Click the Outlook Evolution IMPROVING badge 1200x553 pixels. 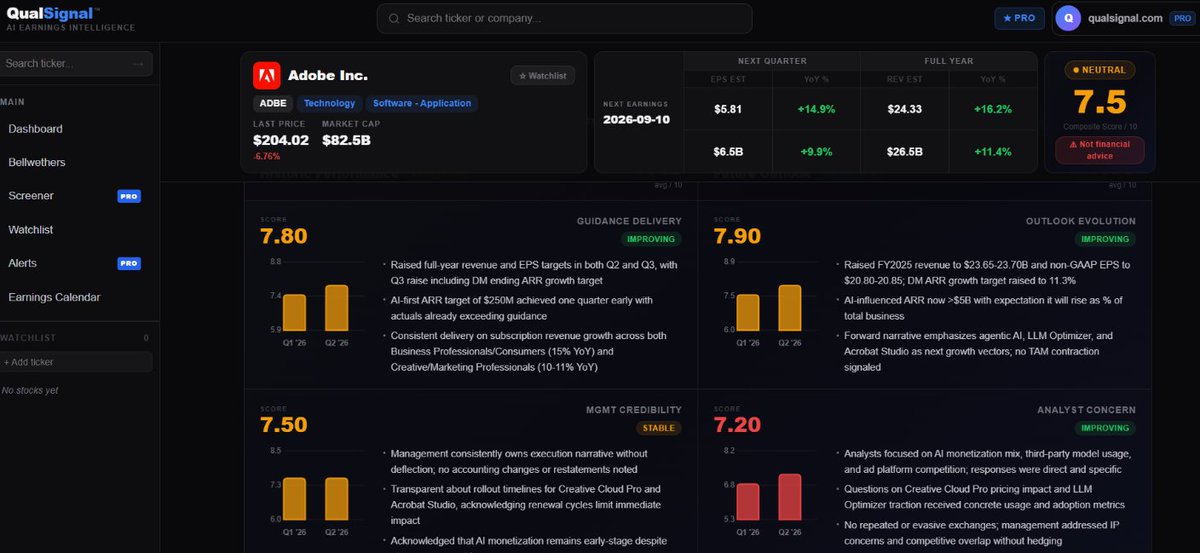click(1105, 239)
